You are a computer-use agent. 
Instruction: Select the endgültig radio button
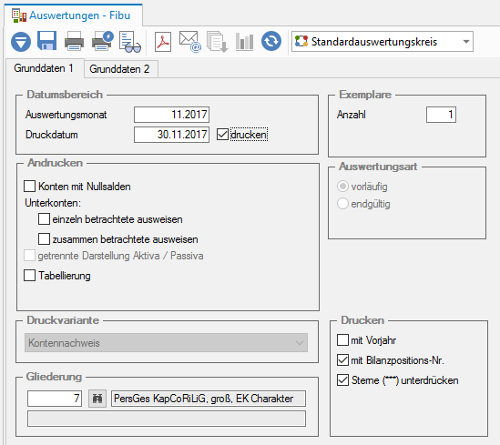[x=343, y=203]
